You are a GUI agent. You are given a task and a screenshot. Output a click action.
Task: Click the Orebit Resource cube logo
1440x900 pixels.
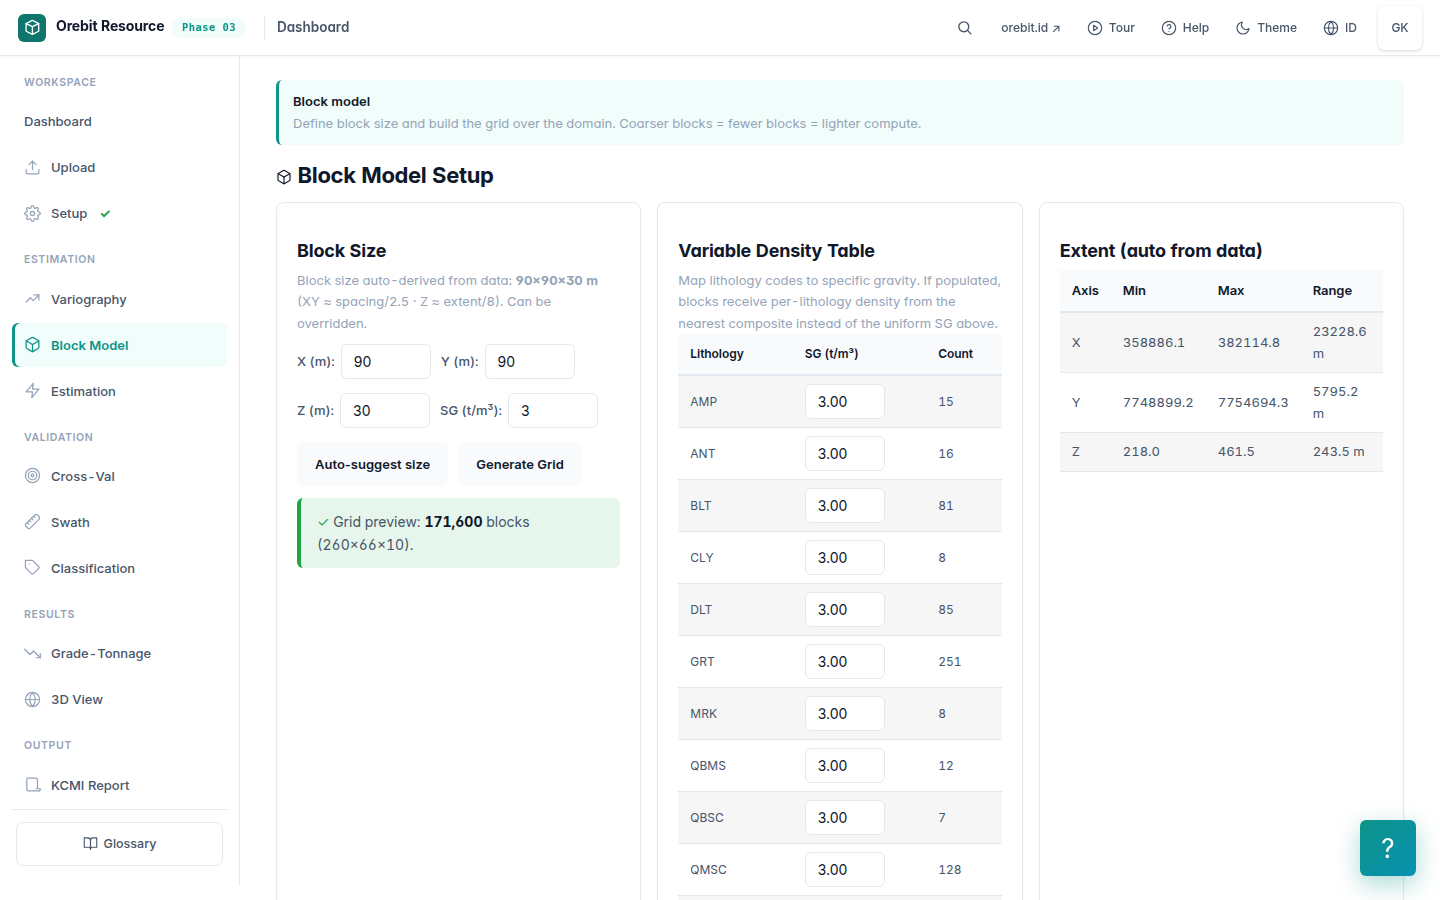coord(32,28)
